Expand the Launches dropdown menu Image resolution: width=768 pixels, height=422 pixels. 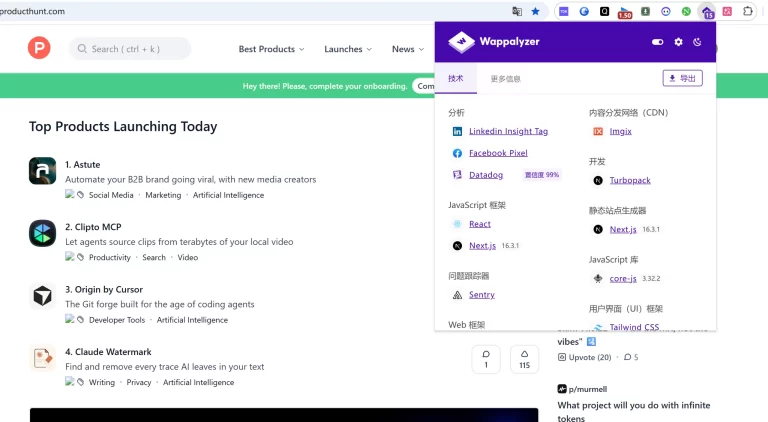348,49
